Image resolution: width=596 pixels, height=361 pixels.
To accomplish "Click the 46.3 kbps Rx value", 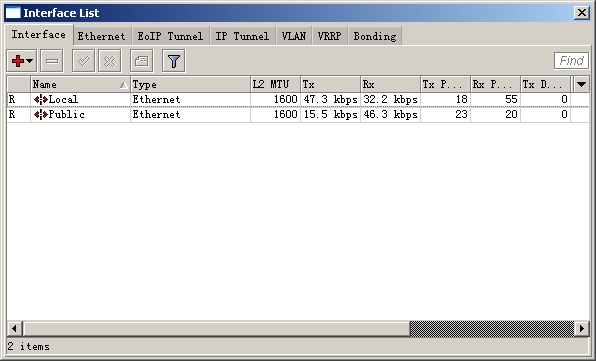I will pyautogui.click(x=390, y=114).
